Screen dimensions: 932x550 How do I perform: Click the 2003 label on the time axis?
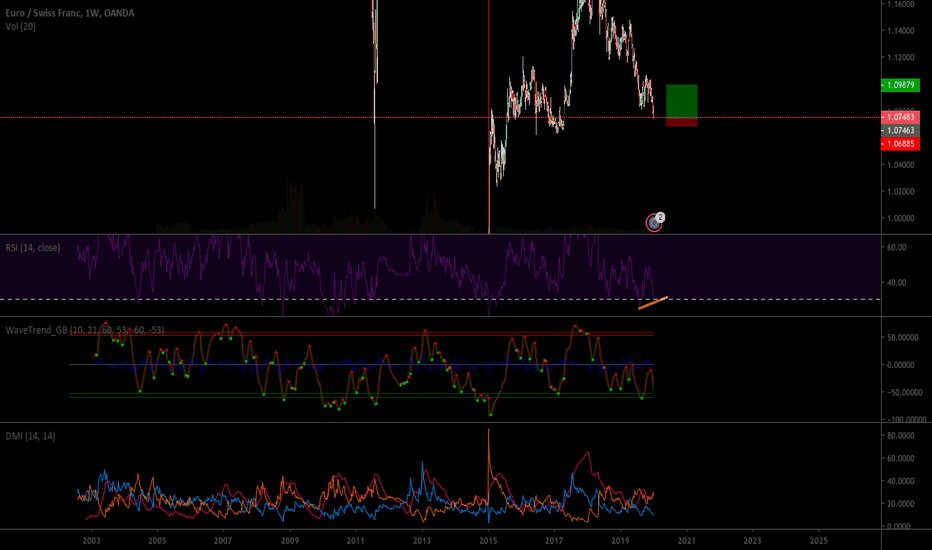tap(91, 540)
